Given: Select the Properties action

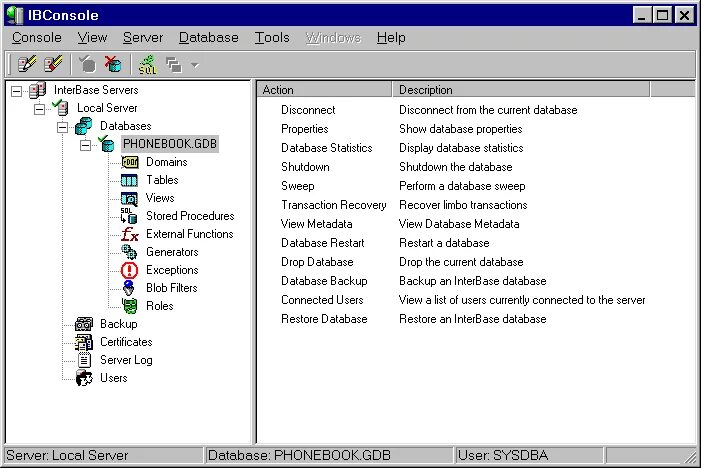Looking at the screenshot, I should (x=304, y=129).
